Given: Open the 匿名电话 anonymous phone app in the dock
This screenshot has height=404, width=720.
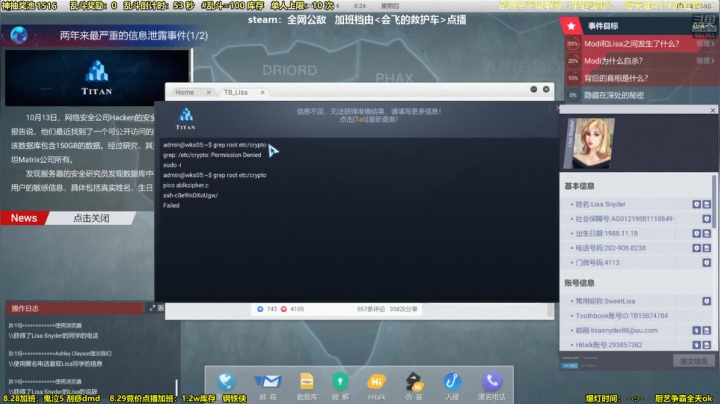Looking at the screenshot, I should pyautogui.click(x=492, y=382).
